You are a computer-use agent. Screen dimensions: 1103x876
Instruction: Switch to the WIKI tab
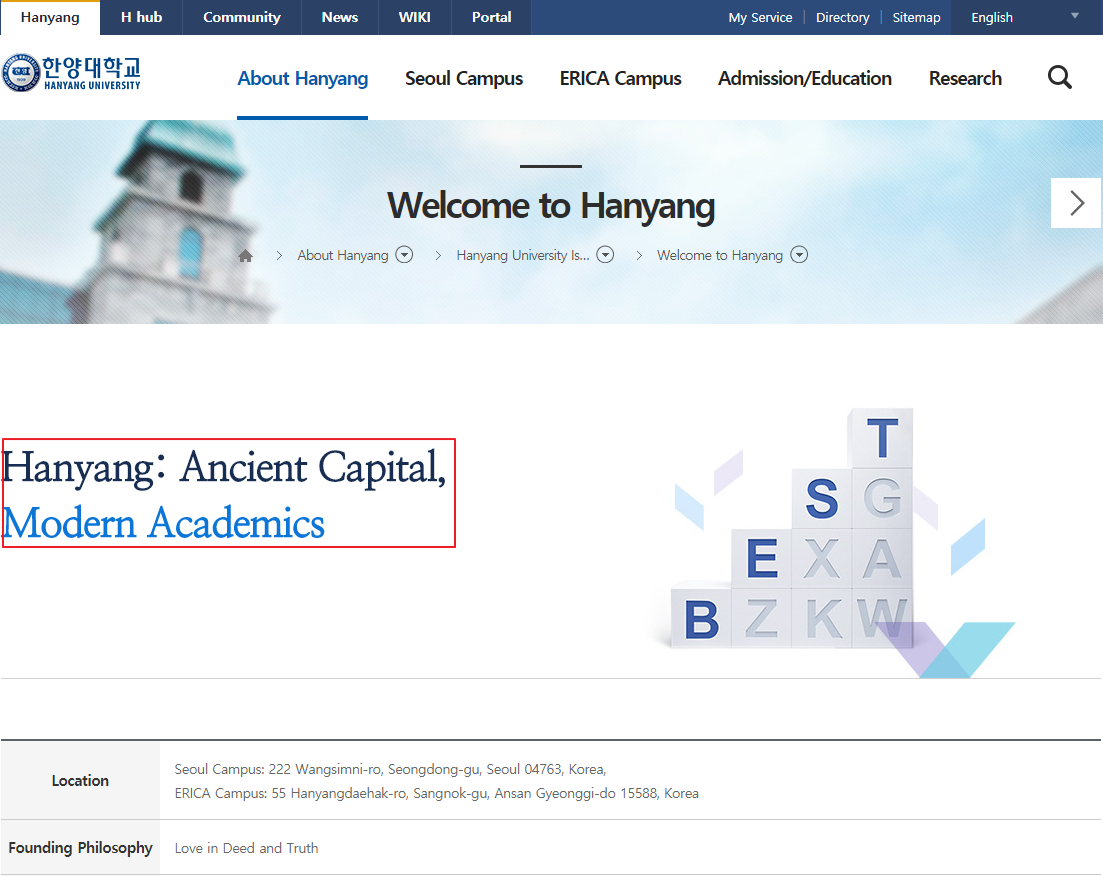tap(415, 18)
